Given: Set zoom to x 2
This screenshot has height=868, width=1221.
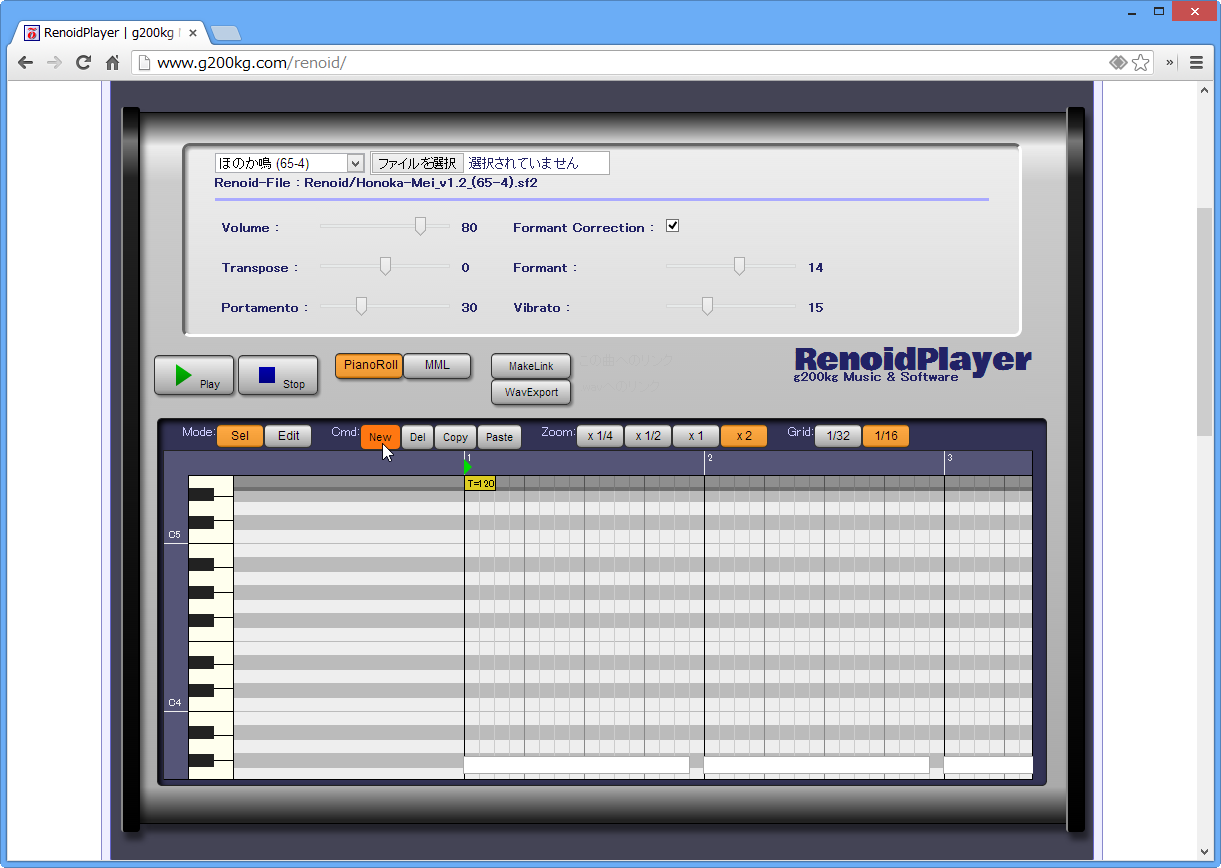Looking at the screenshot, I should pos(744,436).
